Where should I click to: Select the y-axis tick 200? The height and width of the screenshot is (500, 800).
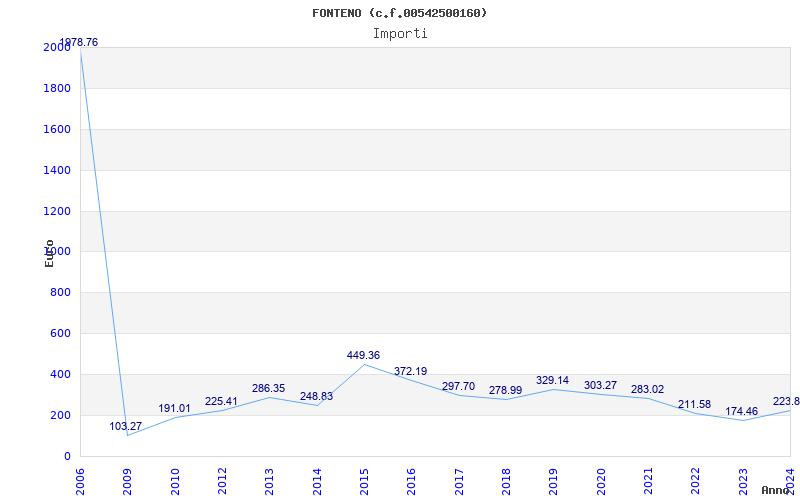click(60, 415)
